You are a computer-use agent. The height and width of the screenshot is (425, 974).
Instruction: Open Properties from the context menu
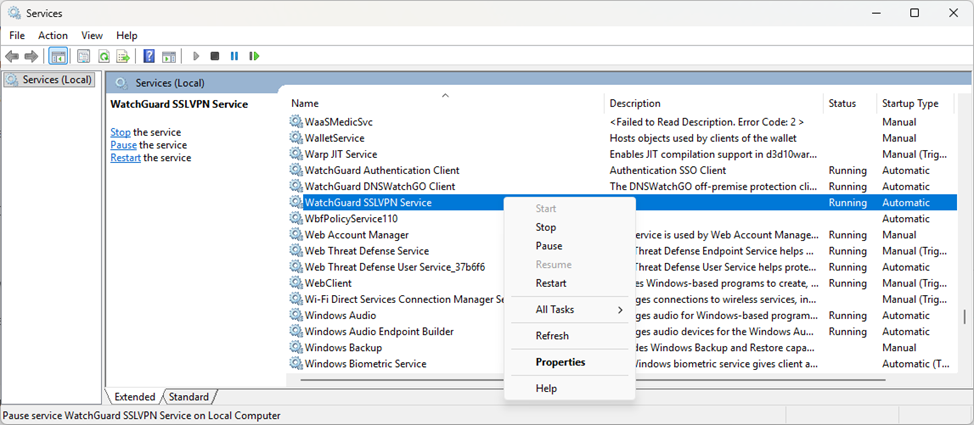[x=560, y=362]
